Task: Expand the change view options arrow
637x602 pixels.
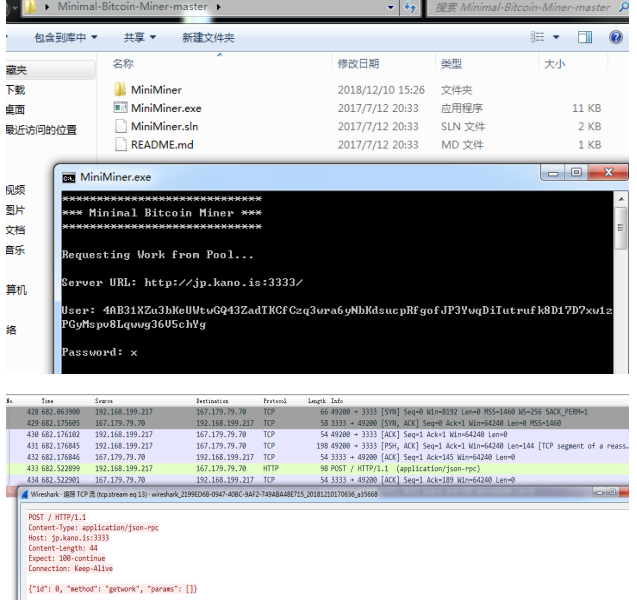Action: tap(557, 38)
